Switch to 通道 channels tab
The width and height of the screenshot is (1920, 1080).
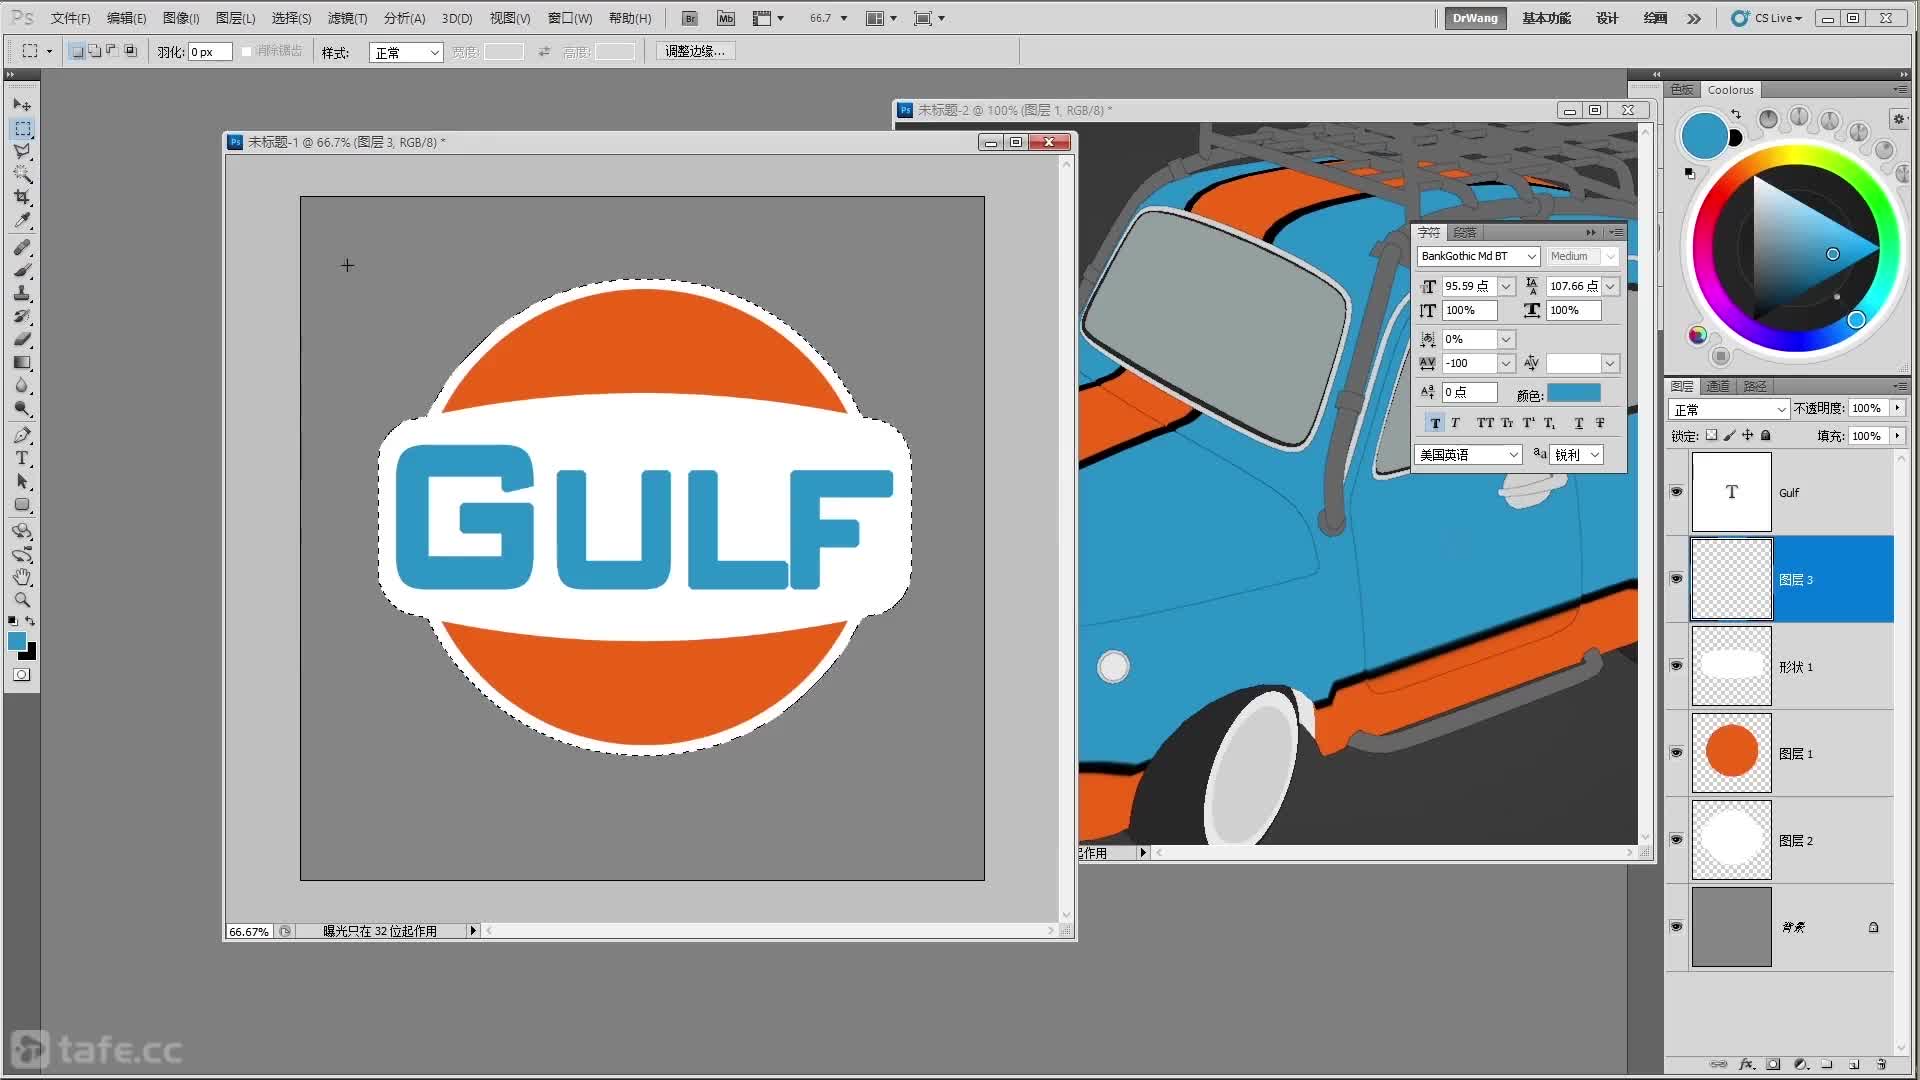(1718, 386)
